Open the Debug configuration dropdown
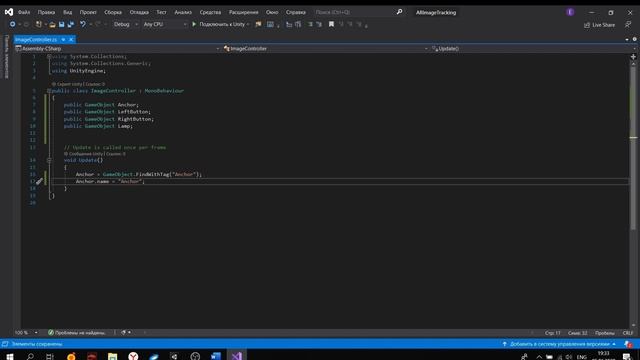Viewport: 640px width, 360px height. [x=125, y=24]
